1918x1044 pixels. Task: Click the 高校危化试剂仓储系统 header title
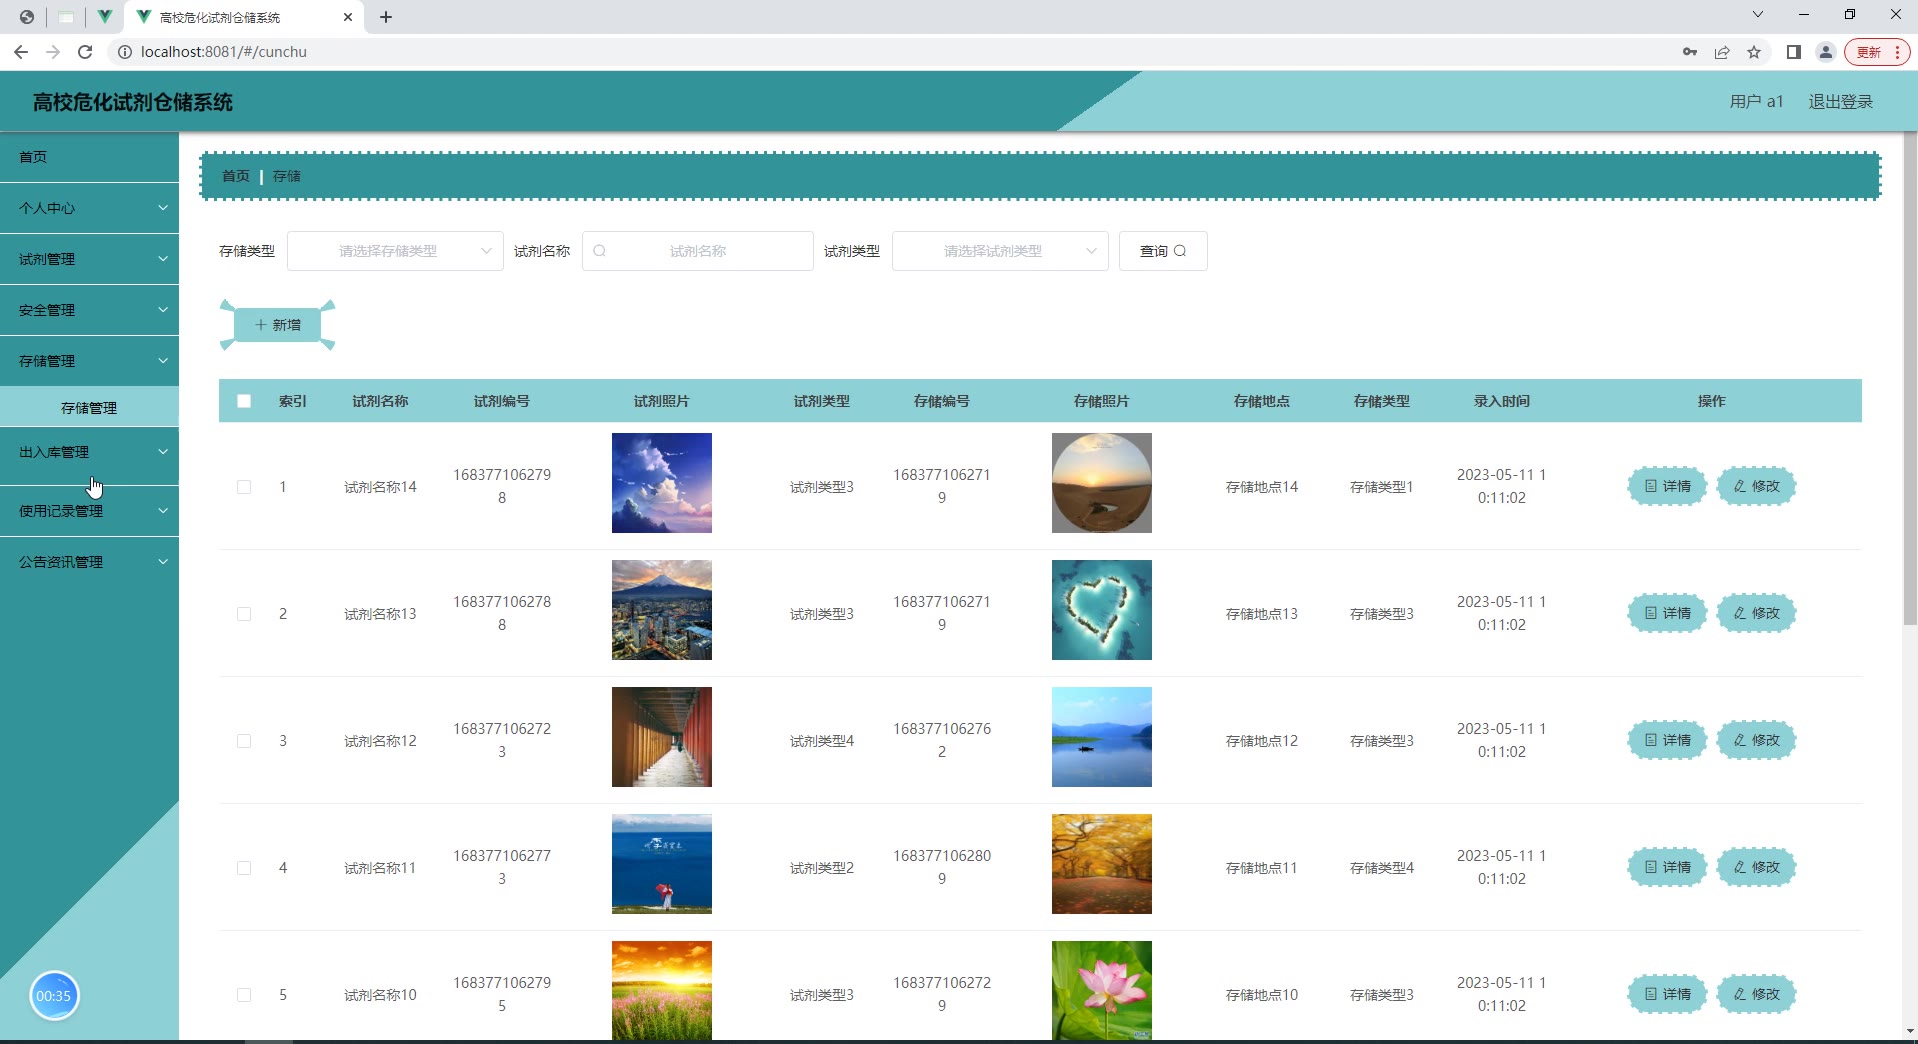pos(133,102)
